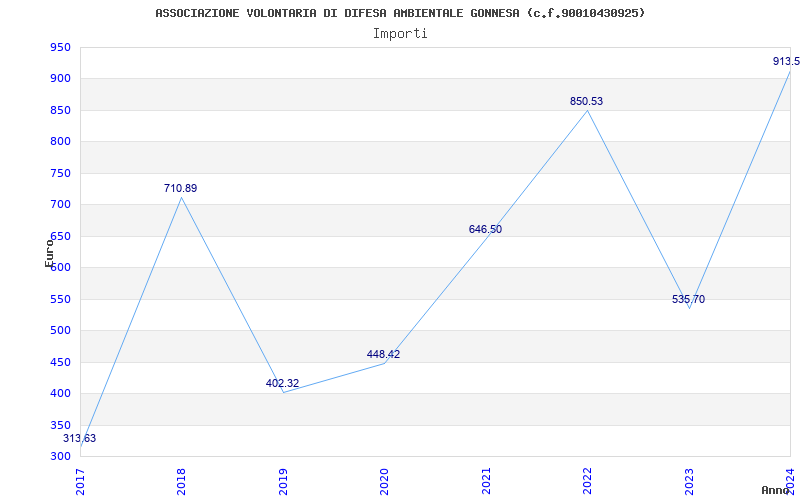
Task: Click the 313.63 data label for 2017
Action: point(80,438)
